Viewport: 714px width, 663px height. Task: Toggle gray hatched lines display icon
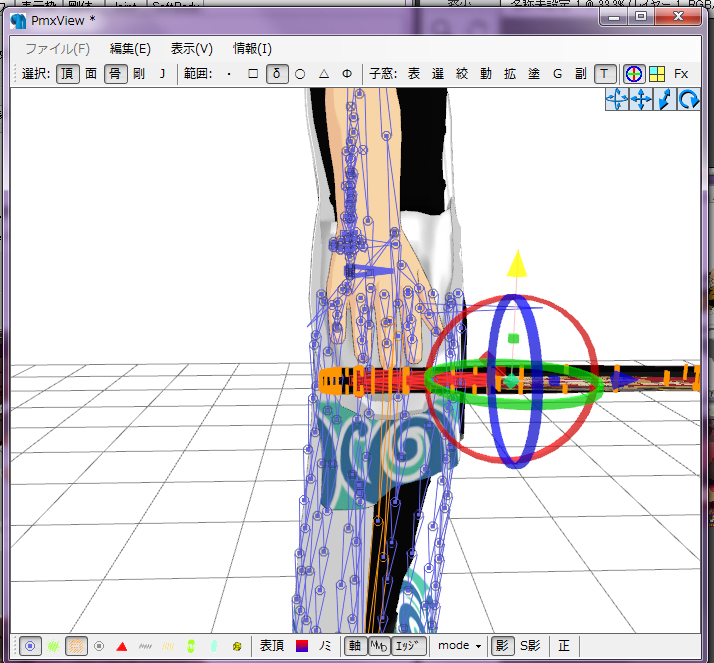click(145, 646)
